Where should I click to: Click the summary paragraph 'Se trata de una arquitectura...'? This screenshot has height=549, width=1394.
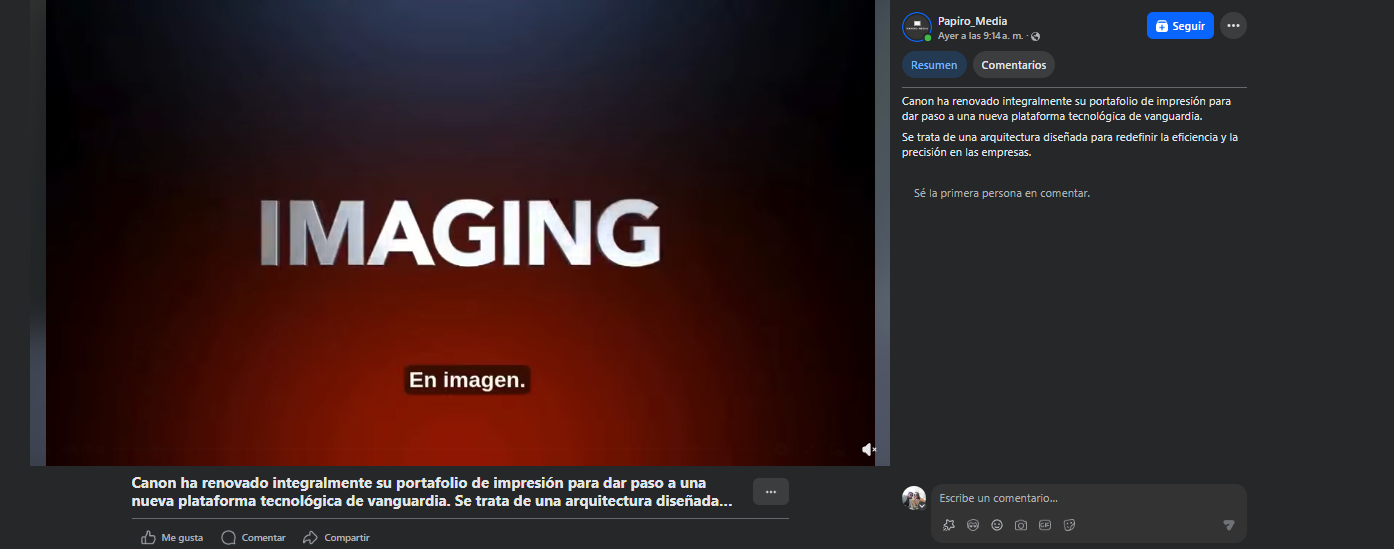pyautogui.click(x=1070, y=144)
